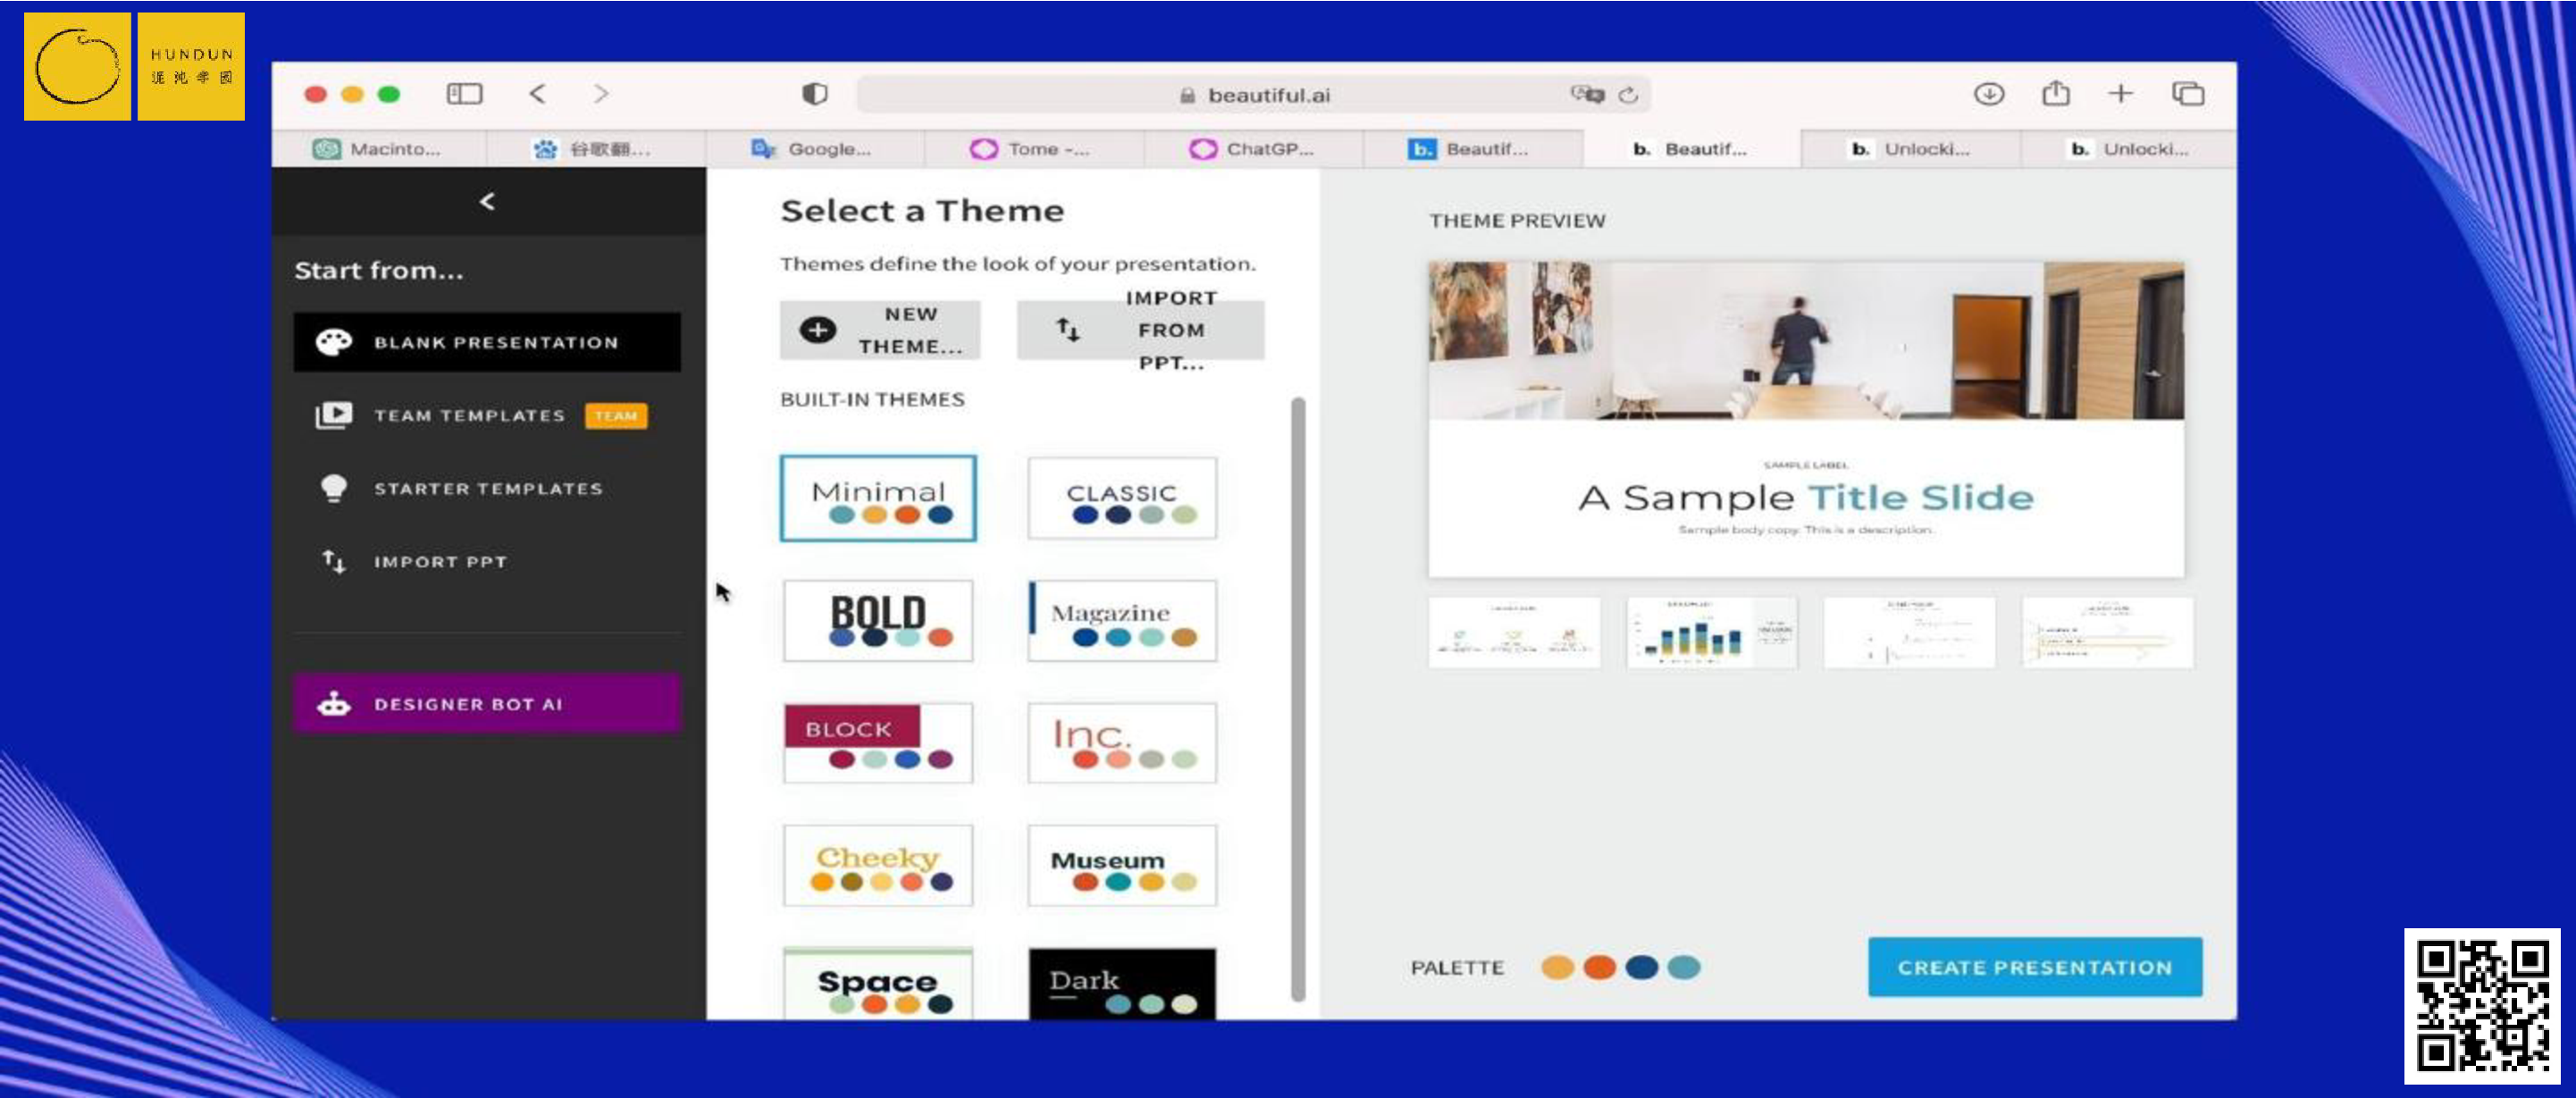
Task: Select the Dark theme
Action: pos(1122,984)
